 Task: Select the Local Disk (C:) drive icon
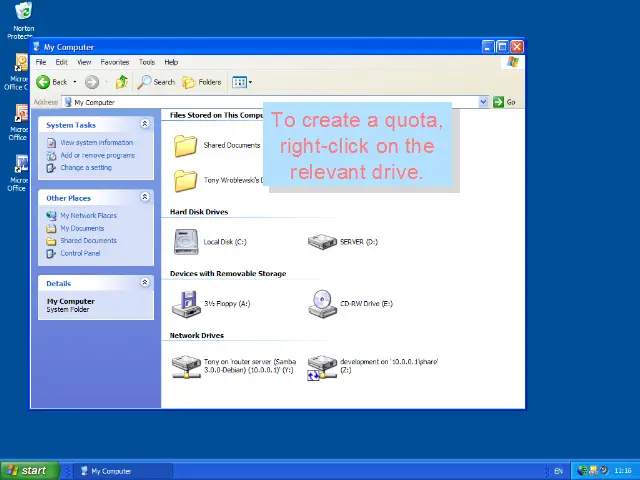pyautogui.click(x=186, y=242)
